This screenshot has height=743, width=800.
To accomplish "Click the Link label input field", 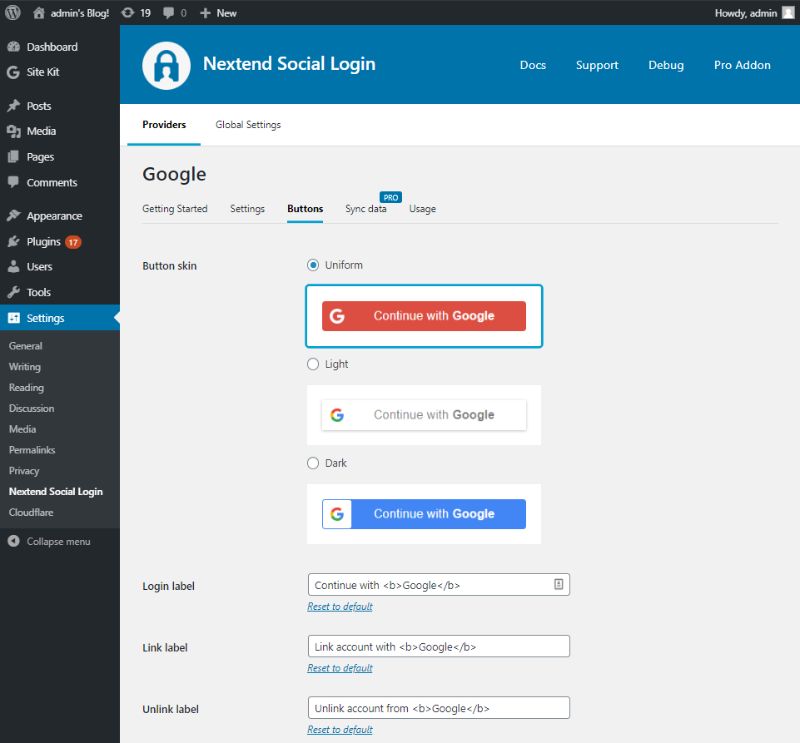I will tap(439, 647).
